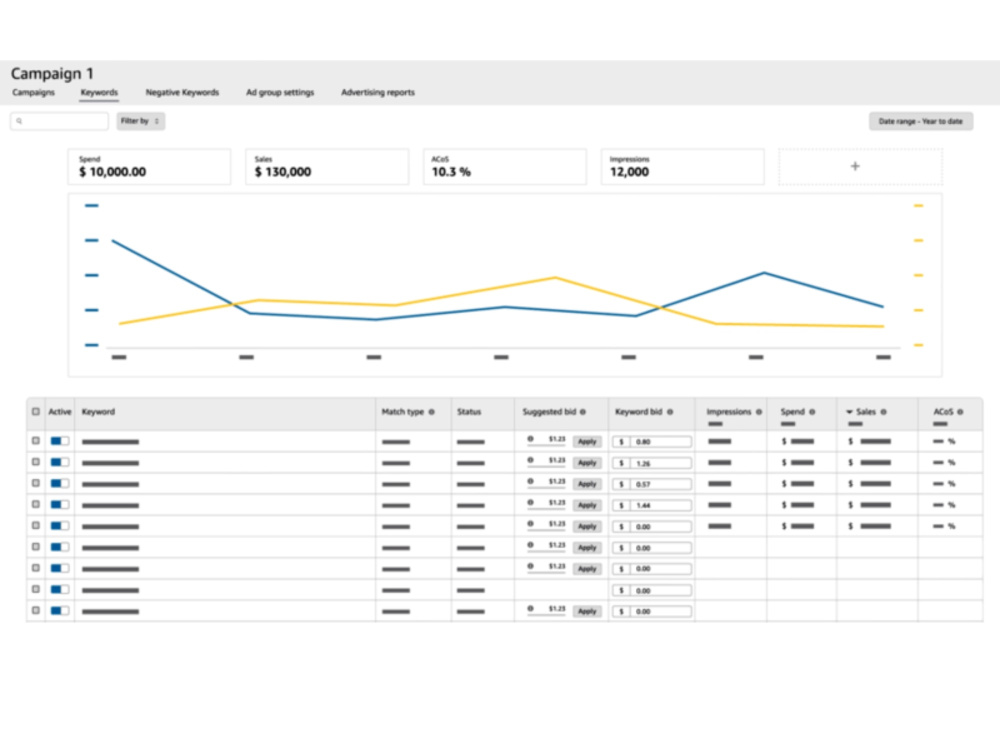Viewport: 1000px width, 750px height.
Task: Click suggested bid info icon in last row
Action: pyautogui.click(x=531, y=608)
